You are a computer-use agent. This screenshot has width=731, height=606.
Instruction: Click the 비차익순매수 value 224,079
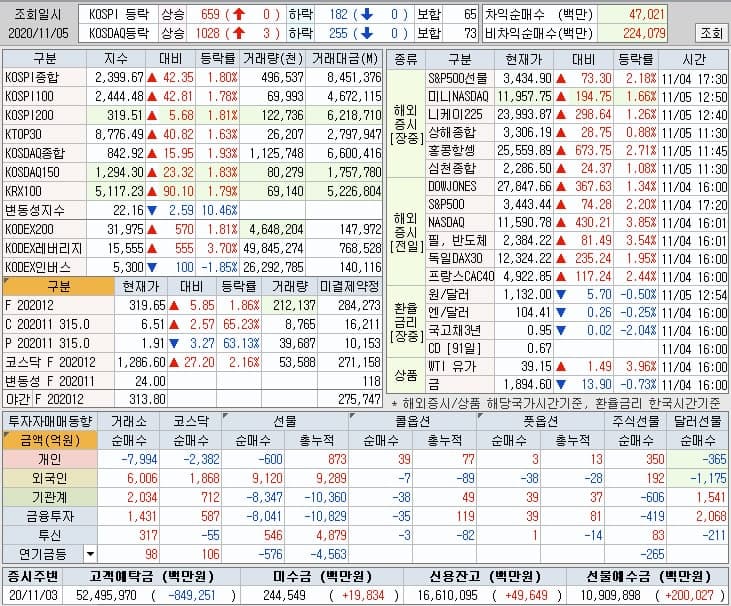point(644,33)
